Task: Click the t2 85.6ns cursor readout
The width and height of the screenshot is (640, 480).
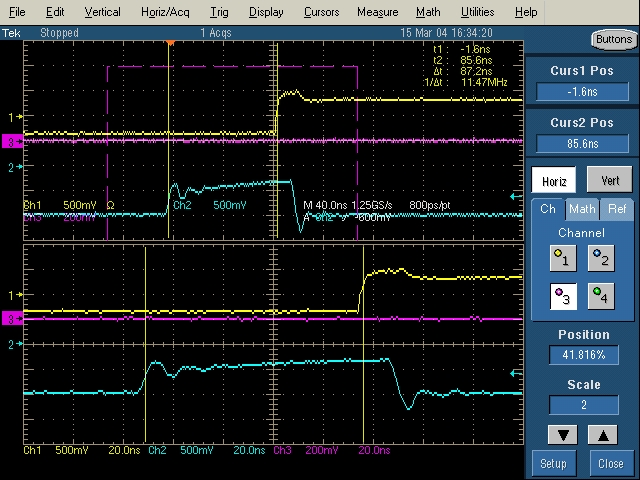Action: [463, 60]
